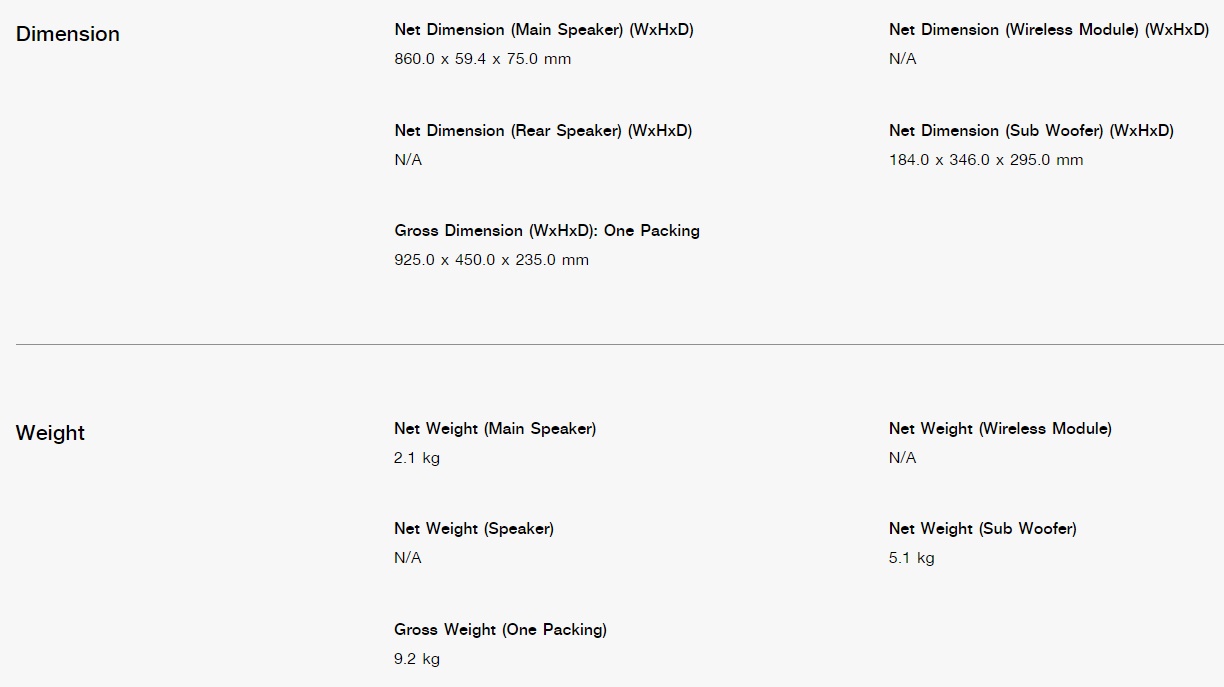1224x687 pixels.
Task: Select the Weight section heading
Action: 51,433
